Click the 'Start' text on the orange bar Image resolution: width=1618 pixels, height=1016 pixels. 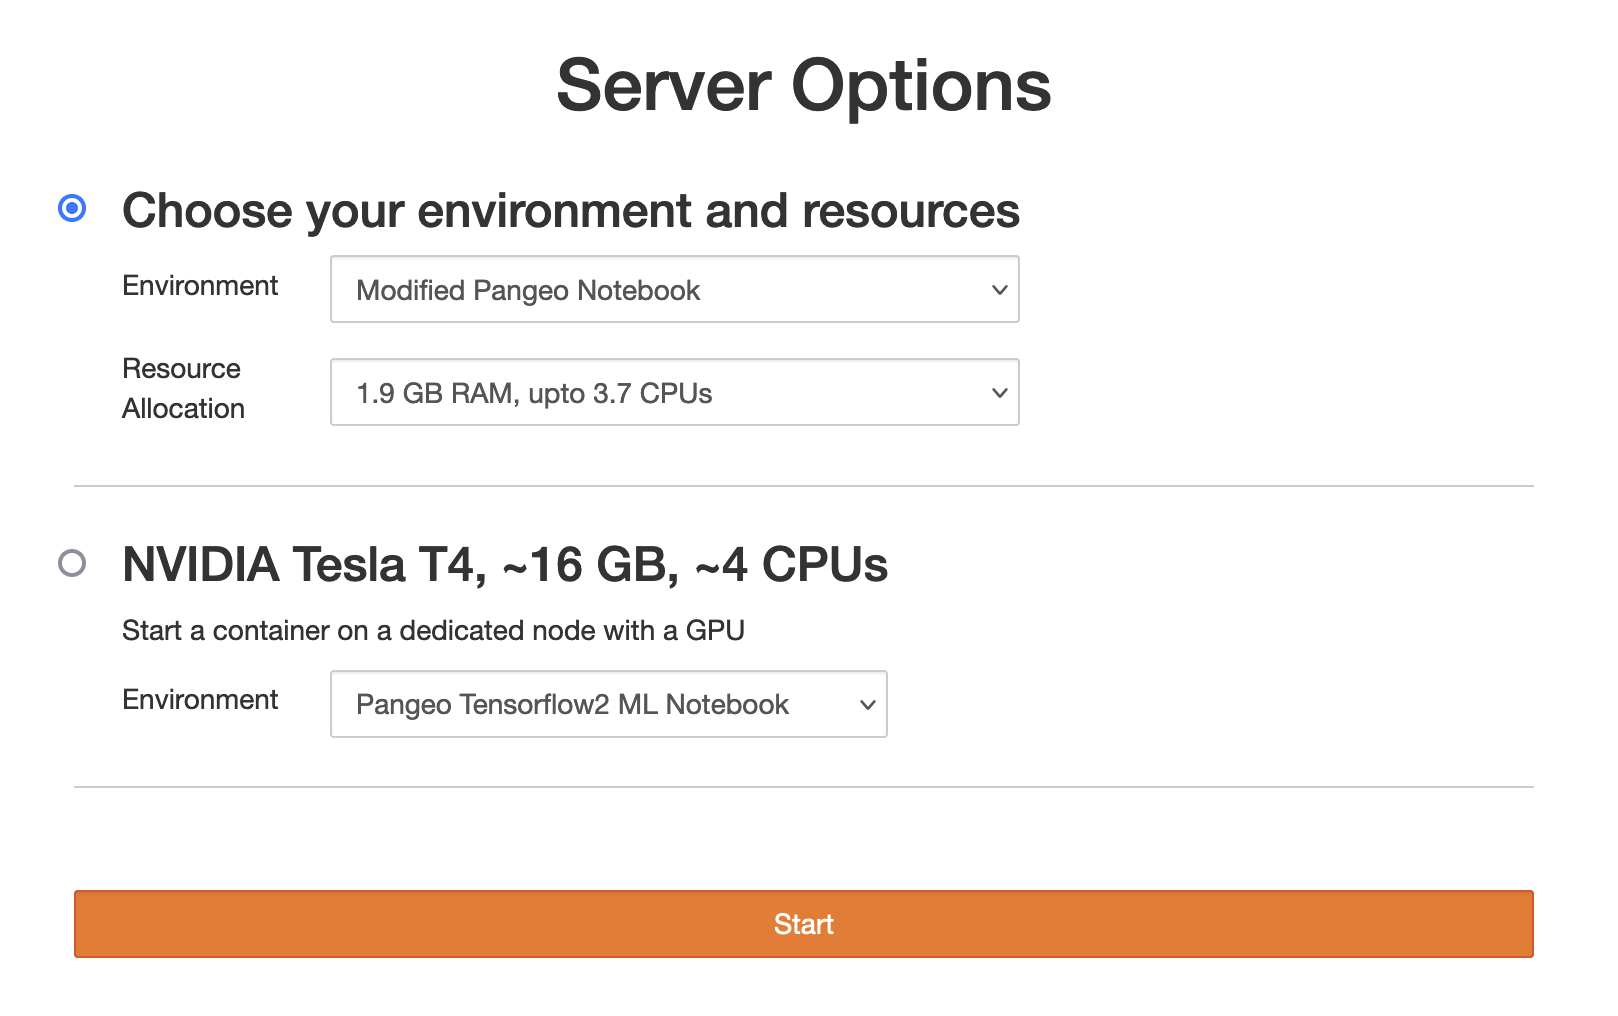pyautogui.click(x=803, y=924)
